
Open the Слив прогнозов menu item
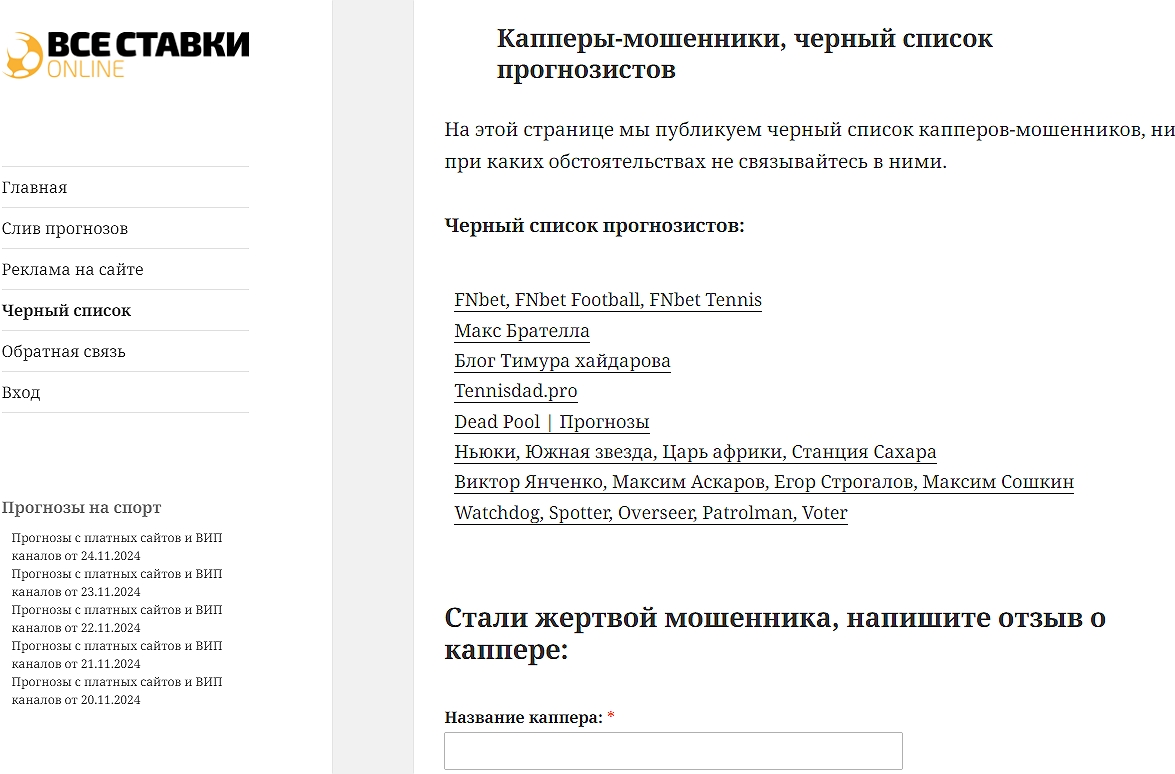(62, 228)
